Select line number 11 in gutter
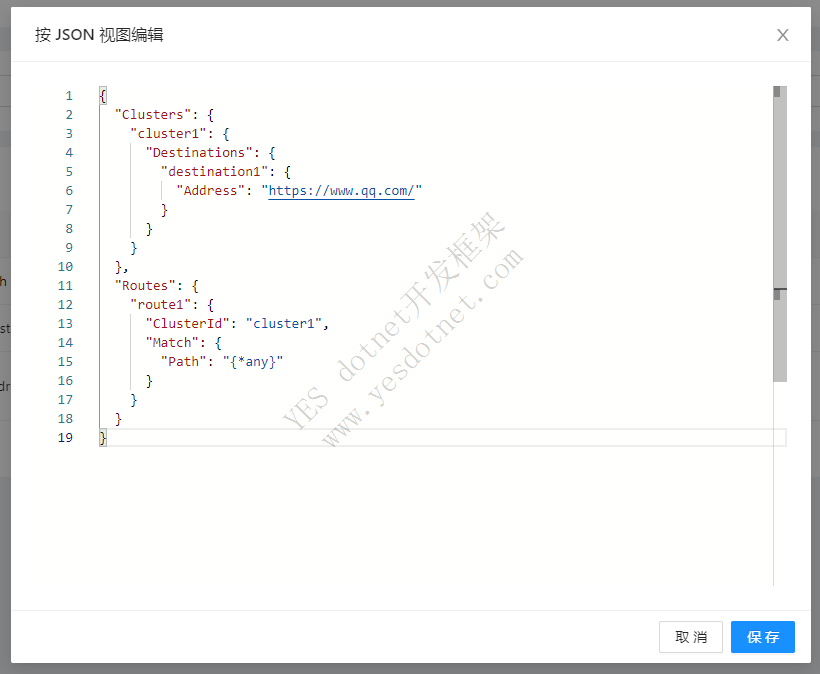820x674 pixels. pos(65,286)
